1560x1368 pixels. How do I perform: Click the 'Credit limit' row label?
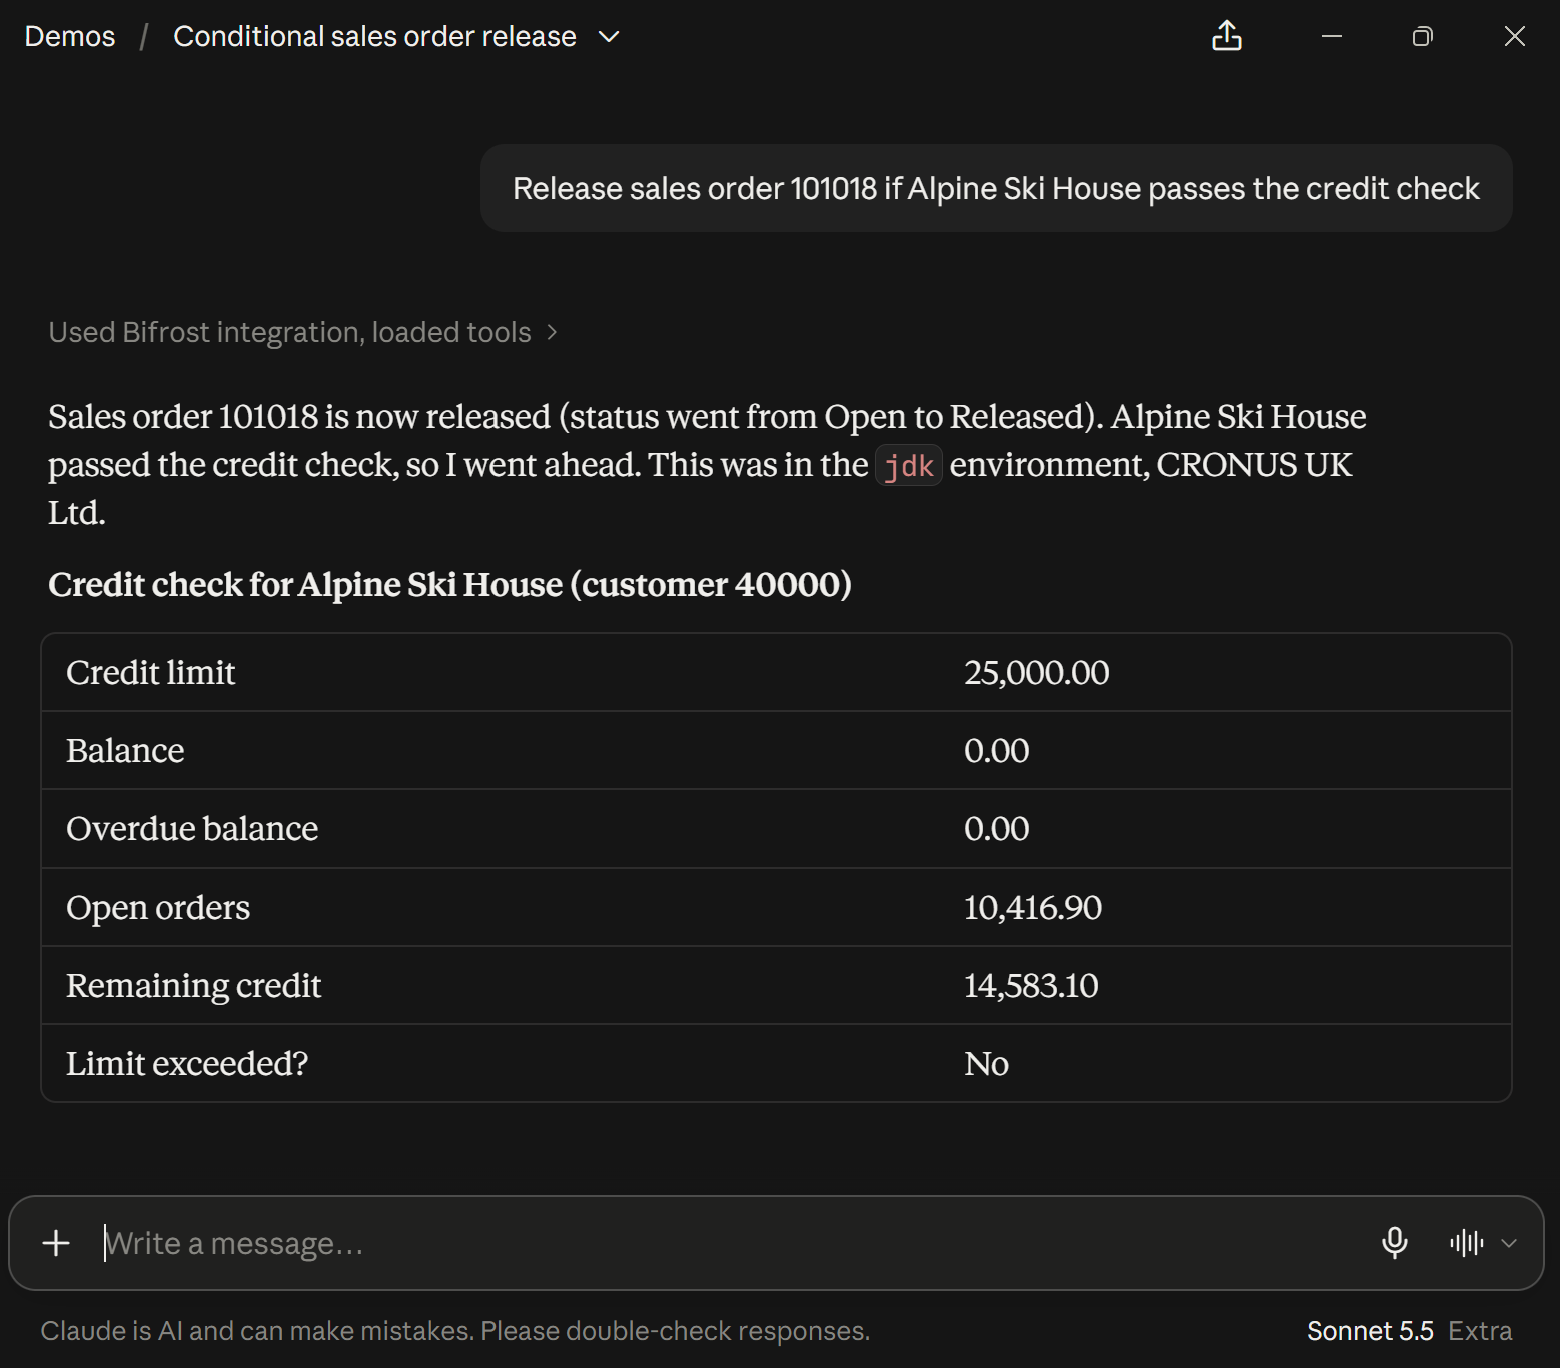pos(151,673)
